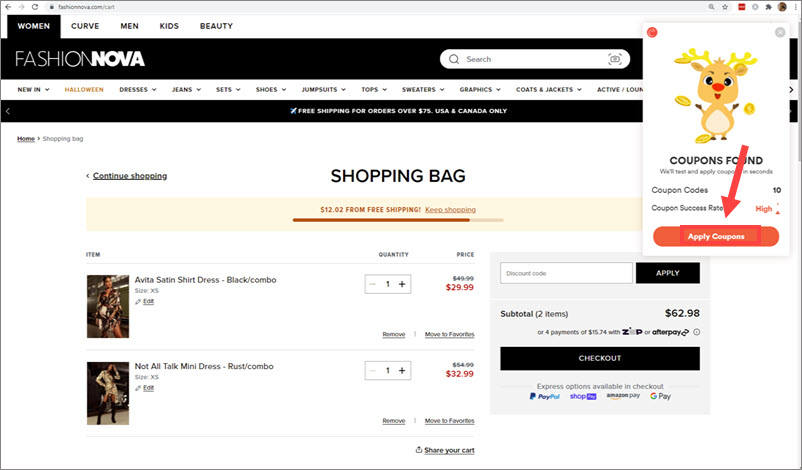The width and height of the screenshot is (802, 470).
Task: Click the Shop Pay express option
Action: (583, 396)
